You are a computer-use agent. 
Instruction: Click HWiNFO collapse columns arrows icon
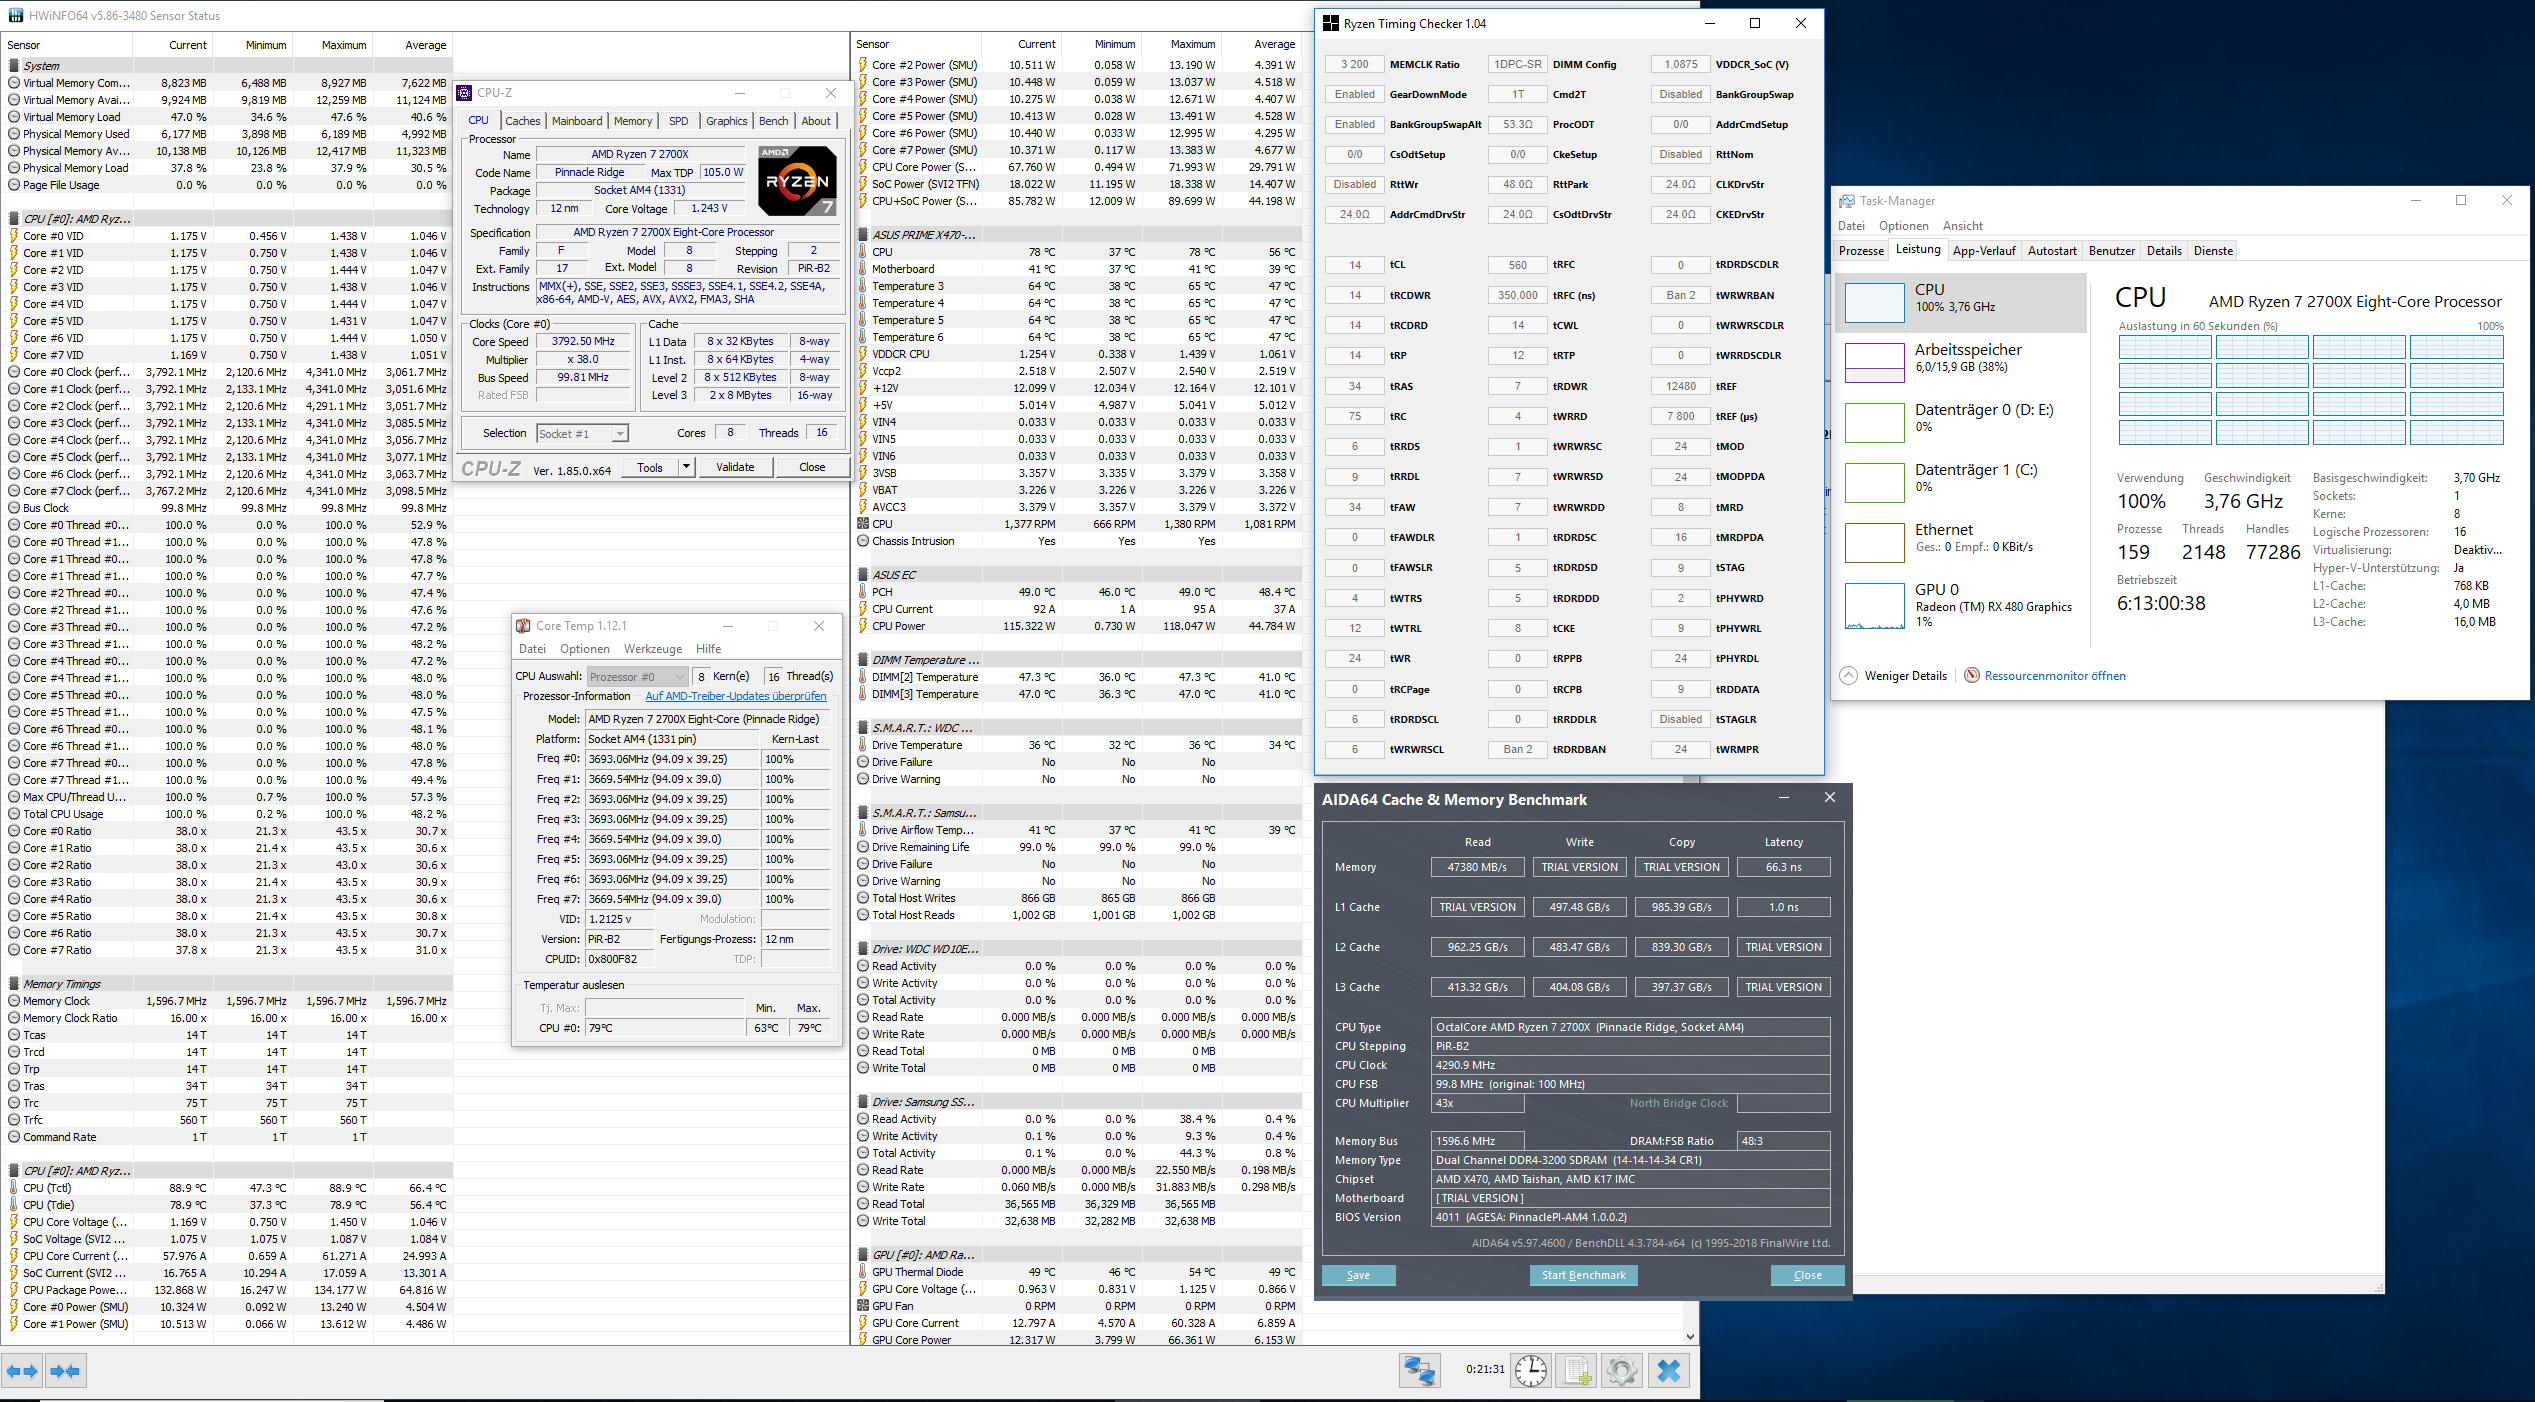coord(65,1371)
